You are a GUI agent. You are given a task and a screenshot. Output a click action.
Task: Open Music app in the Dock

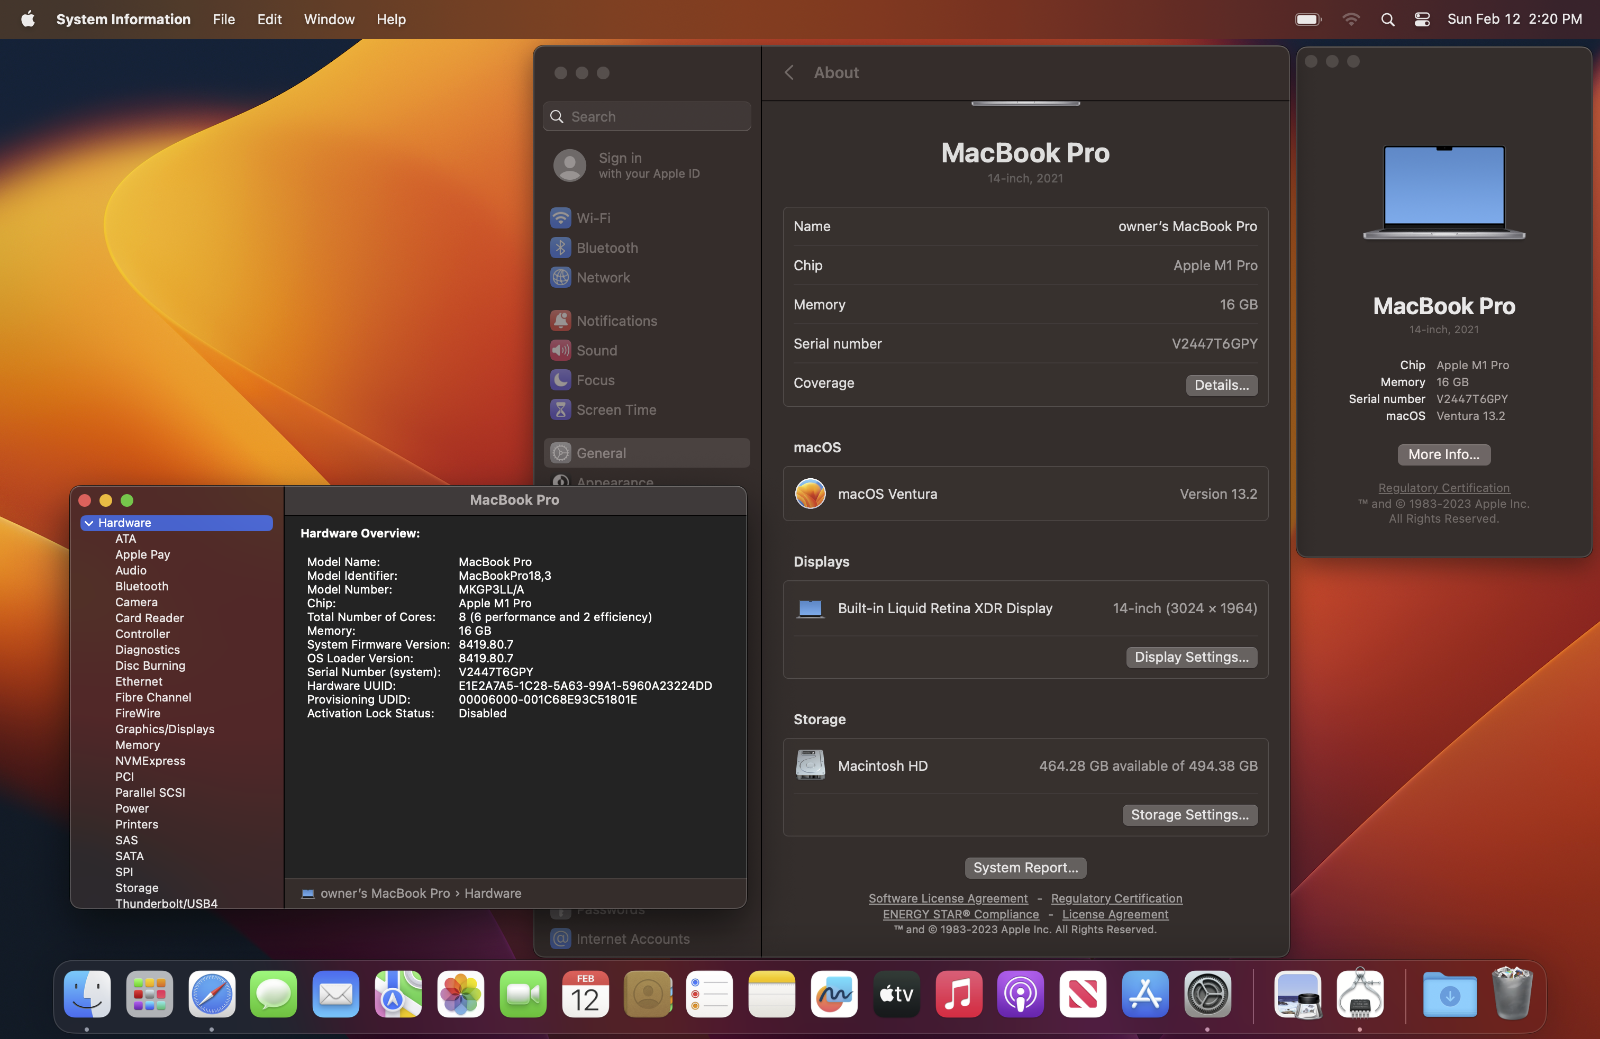[959, 995]
